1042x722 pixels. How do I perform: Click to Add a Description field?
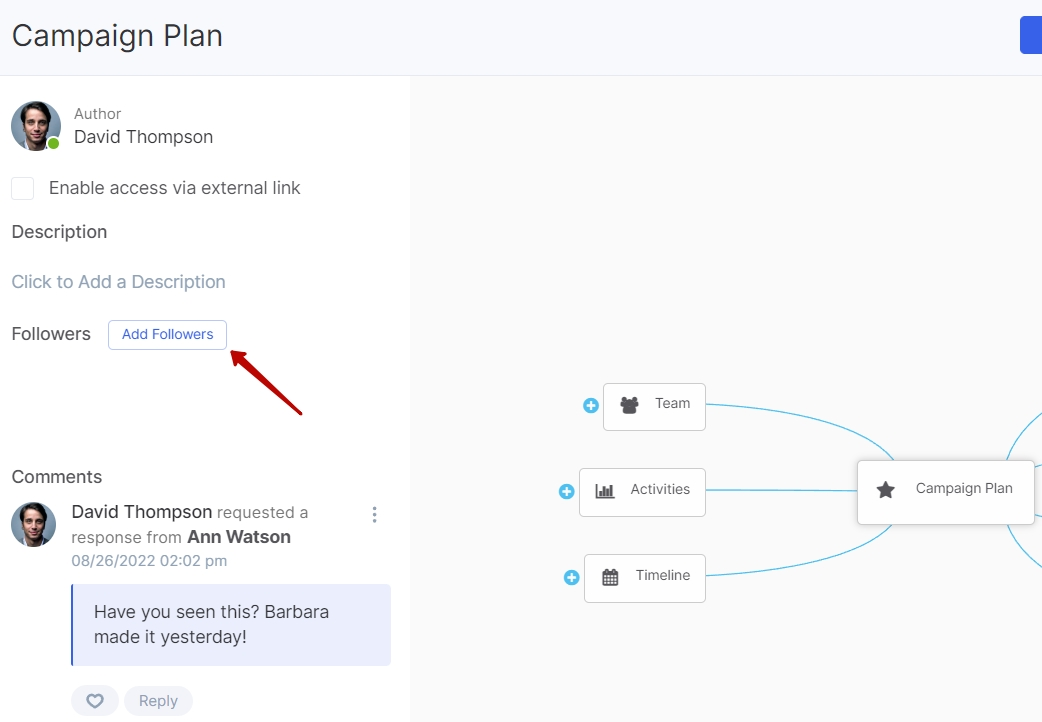tap(118, 282)
